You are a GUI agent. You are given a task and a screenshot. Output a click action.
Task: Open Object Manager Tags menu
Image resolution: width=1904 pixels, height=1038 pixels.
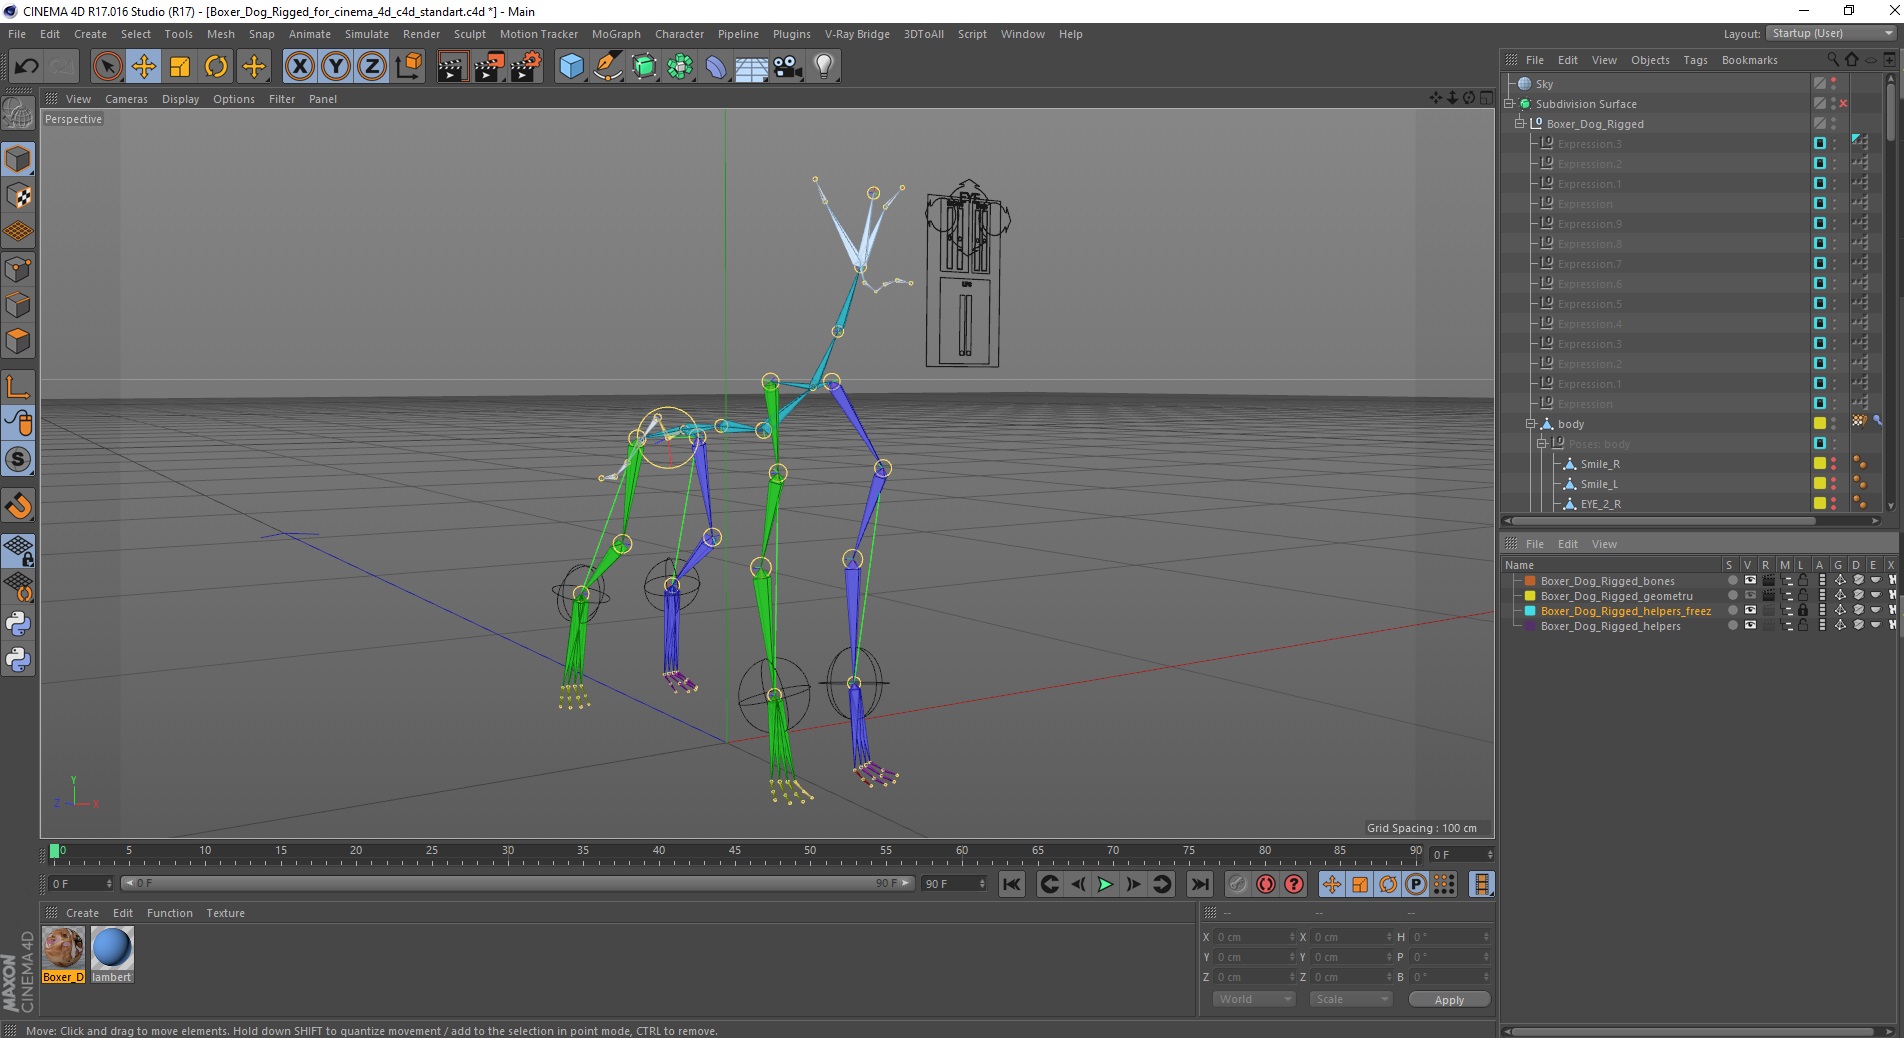[x=1695, y=60]
